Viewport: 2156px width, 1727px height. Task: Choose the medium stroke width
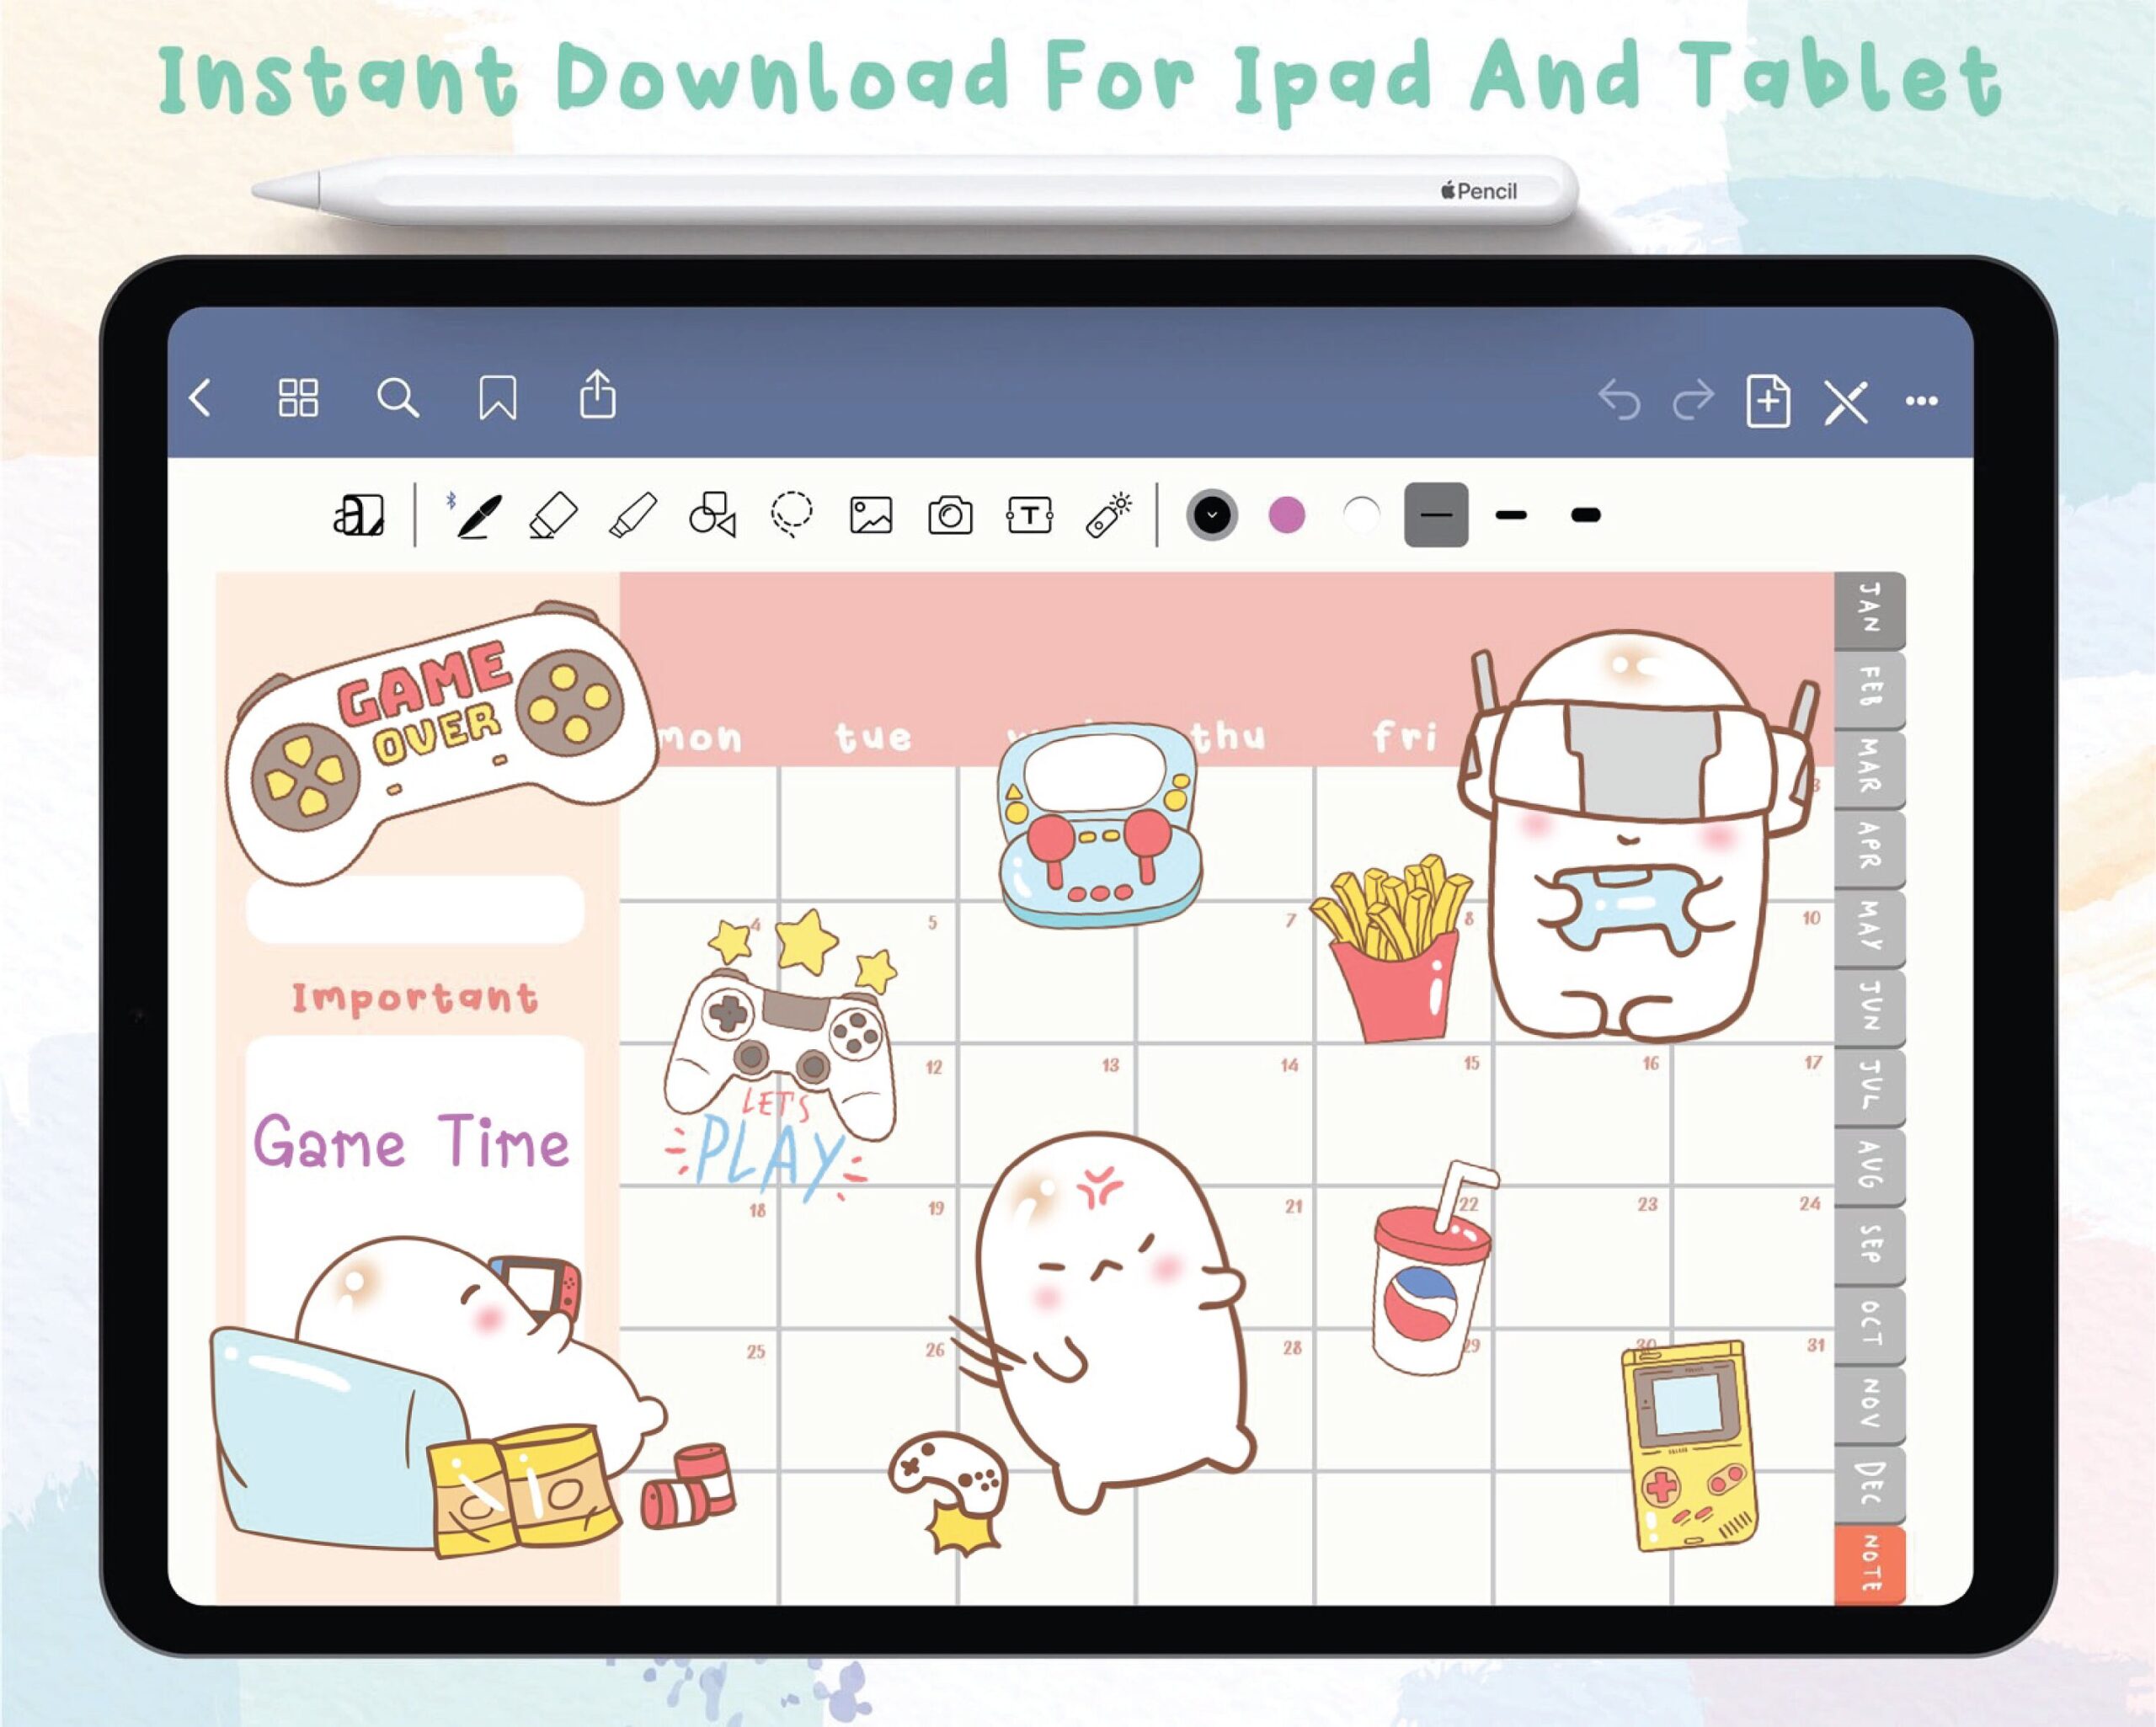1511,515
